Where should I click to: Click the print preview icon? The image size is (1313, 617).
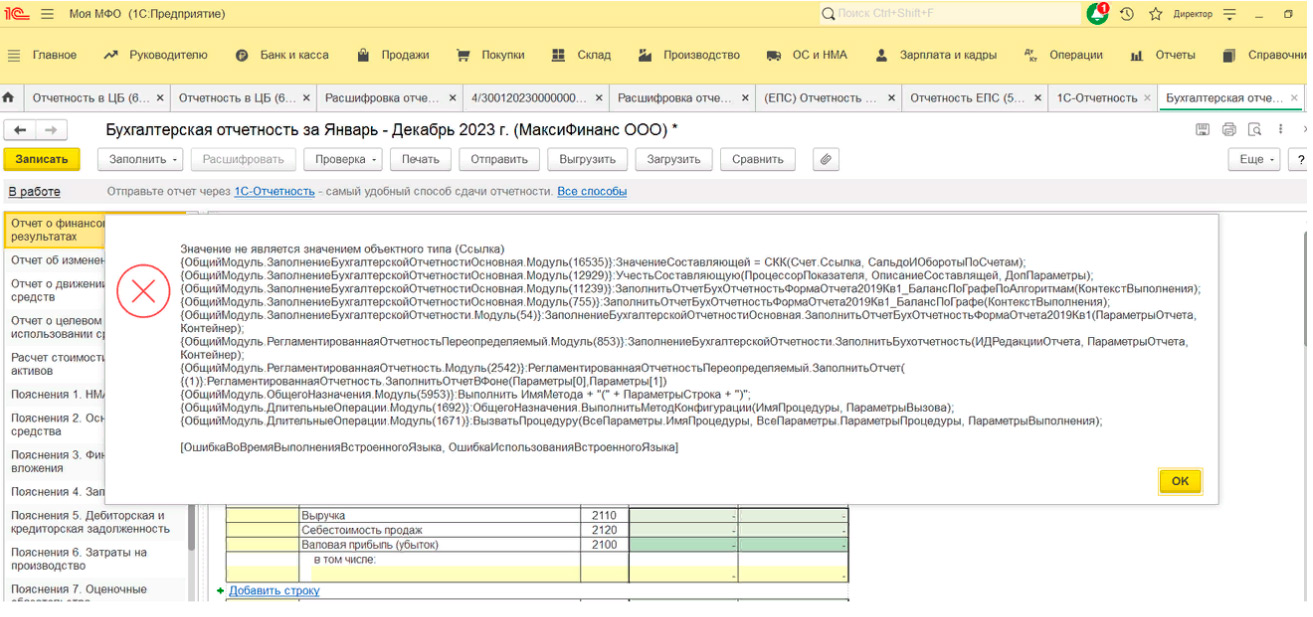click(x=1255, y=130)
